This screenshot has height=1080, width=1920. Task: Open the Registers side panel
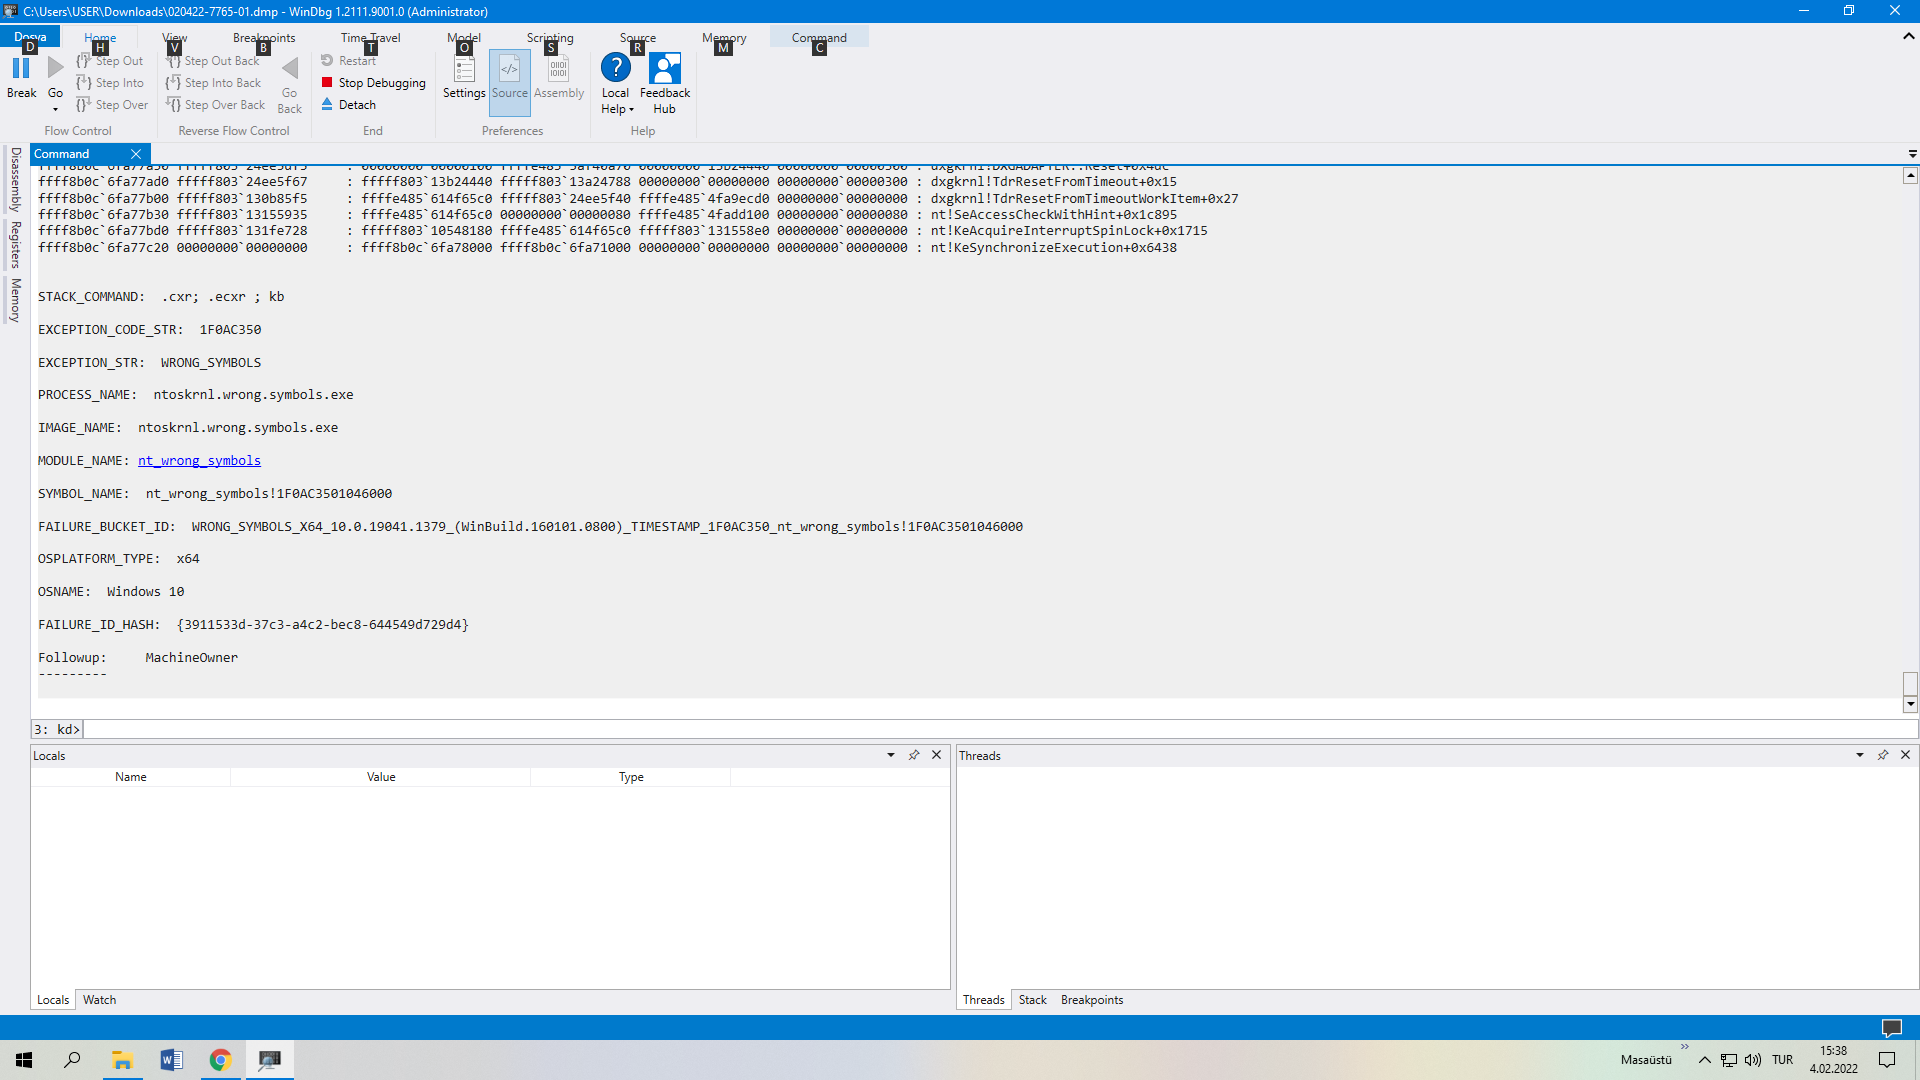pyautogui.click(x=15, y=245)
